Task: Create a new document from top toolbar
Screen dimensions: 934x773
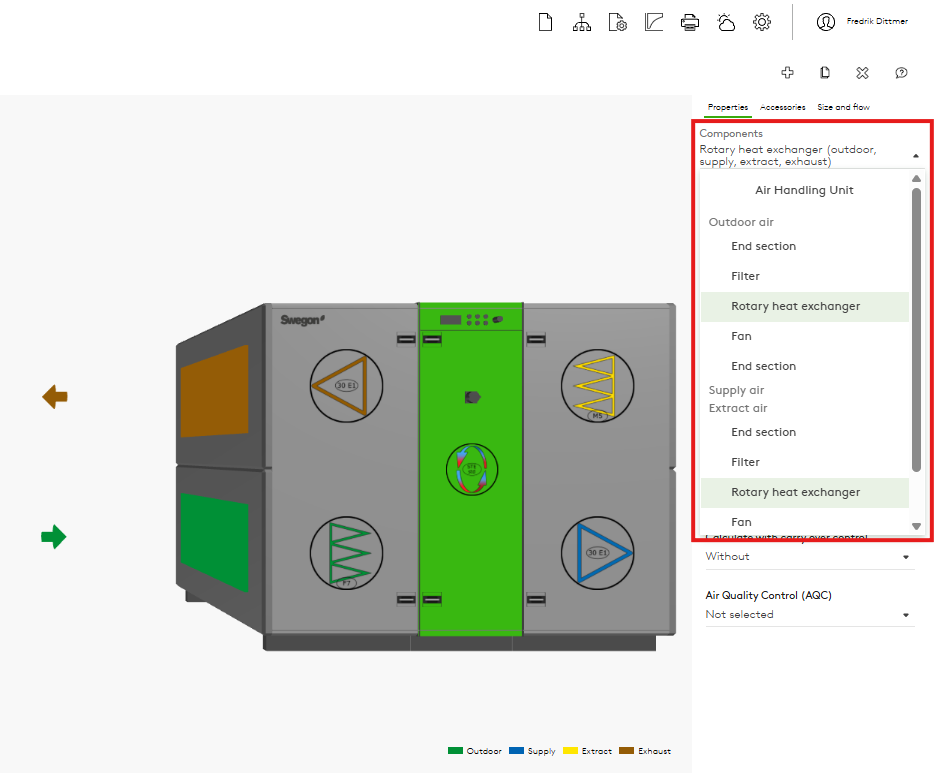Action: [545, 22]
